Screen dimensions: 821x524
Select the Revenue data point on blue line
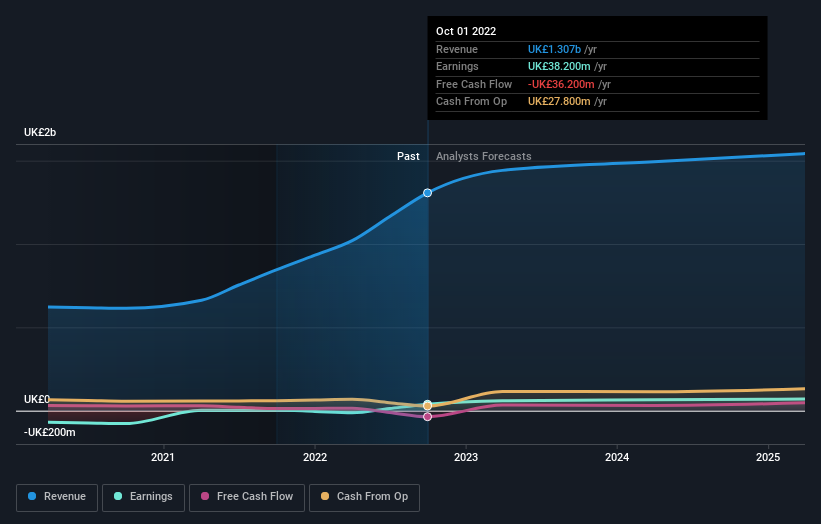tap(427, 193)
